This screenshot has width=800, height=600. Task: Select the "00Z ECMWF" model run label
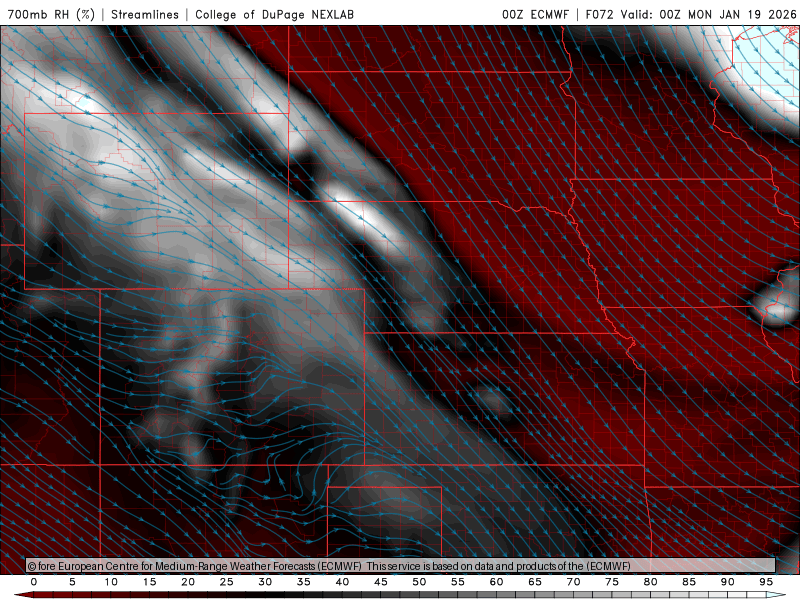coord(535,14)
